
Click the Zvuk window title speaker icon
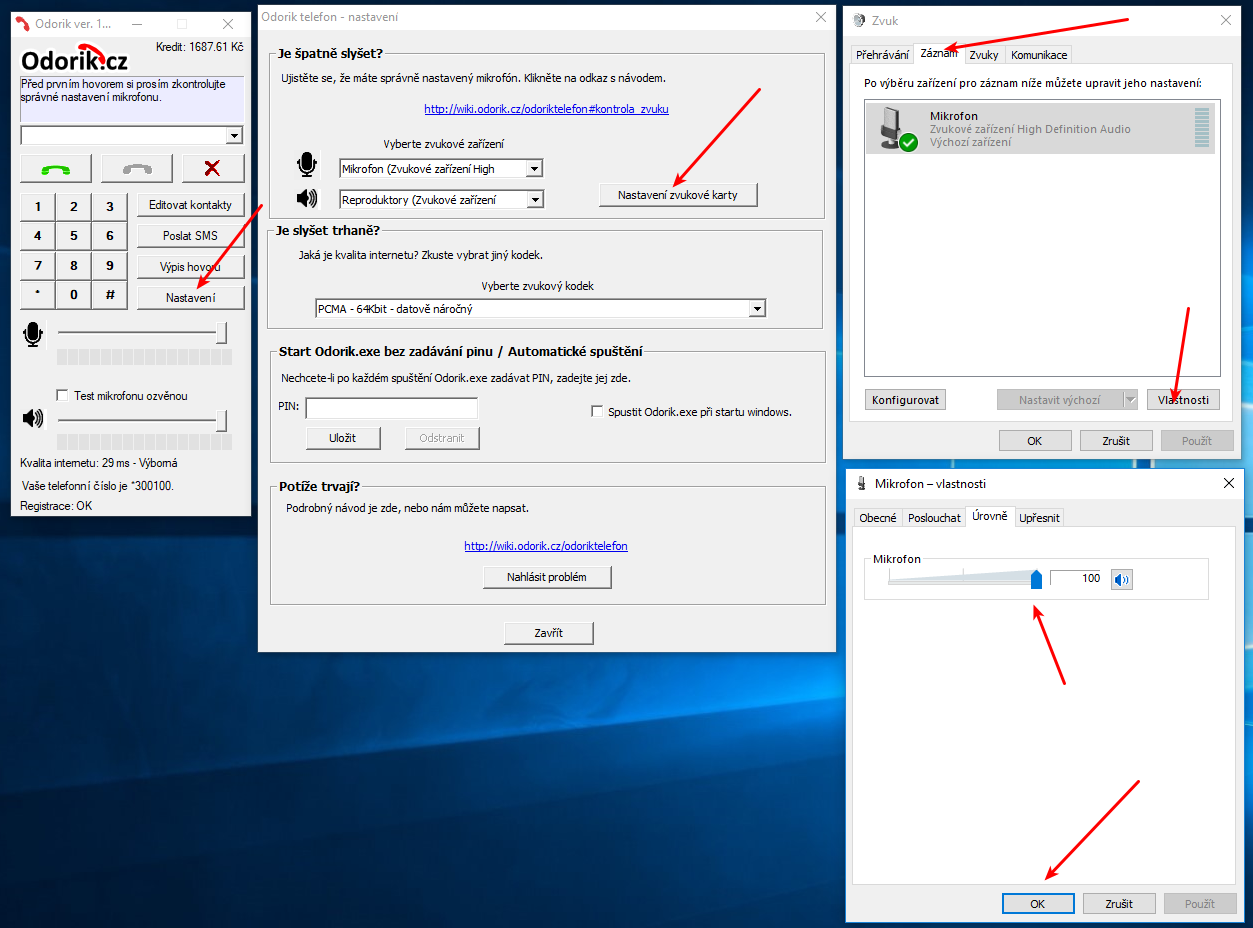coord(859,19)
